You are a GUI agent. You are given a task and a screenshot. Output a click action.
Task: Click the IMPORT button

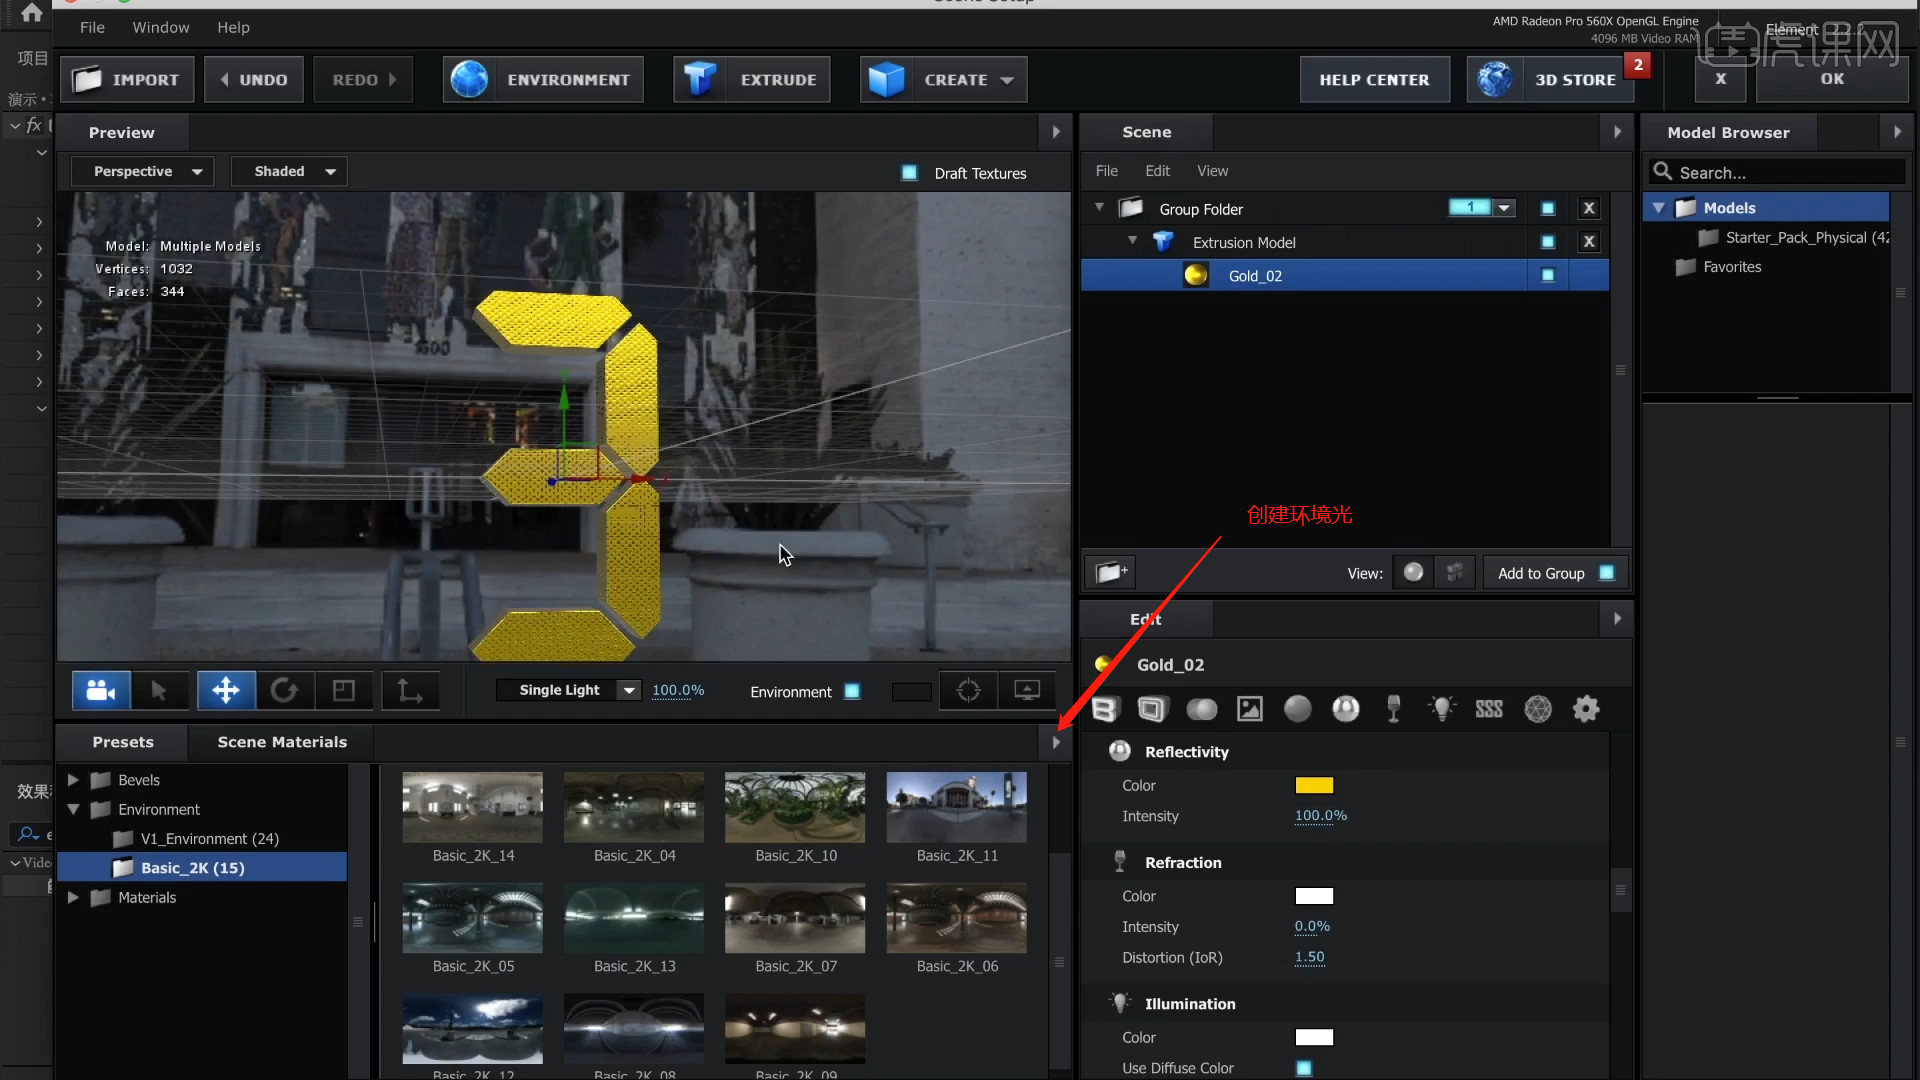click(x=127, y=79)
